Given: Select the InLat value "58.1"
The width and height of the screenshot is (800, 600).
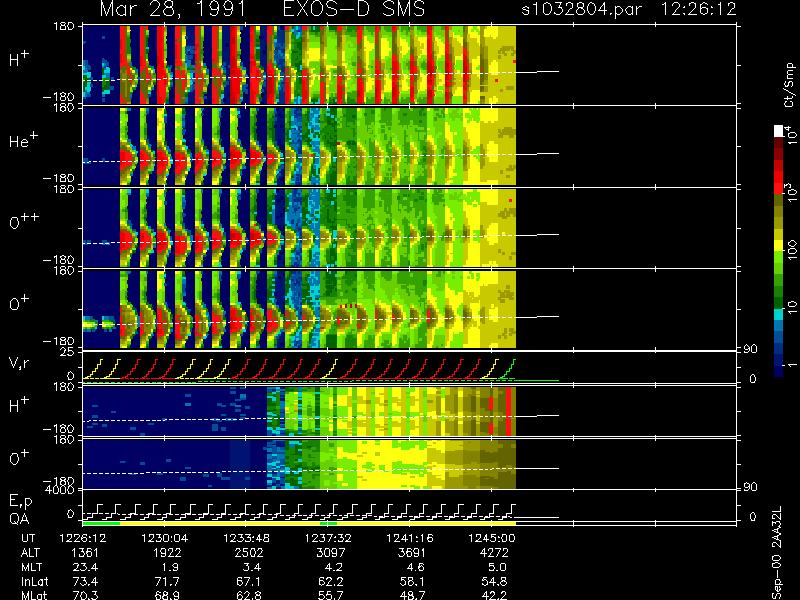Looking at the screenshot, I should tap(412, 581).
